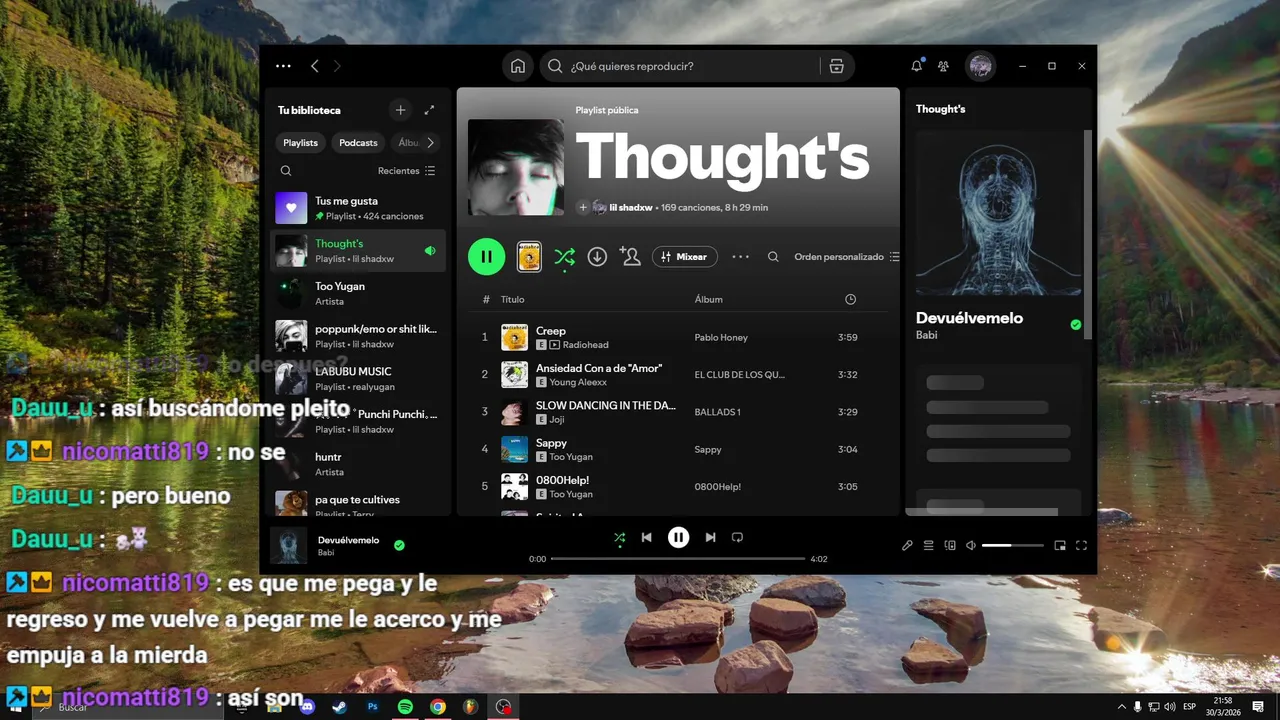This screenshot has height=720, width=1280.
Task: Search within the playlist
Action: (773, 257)
